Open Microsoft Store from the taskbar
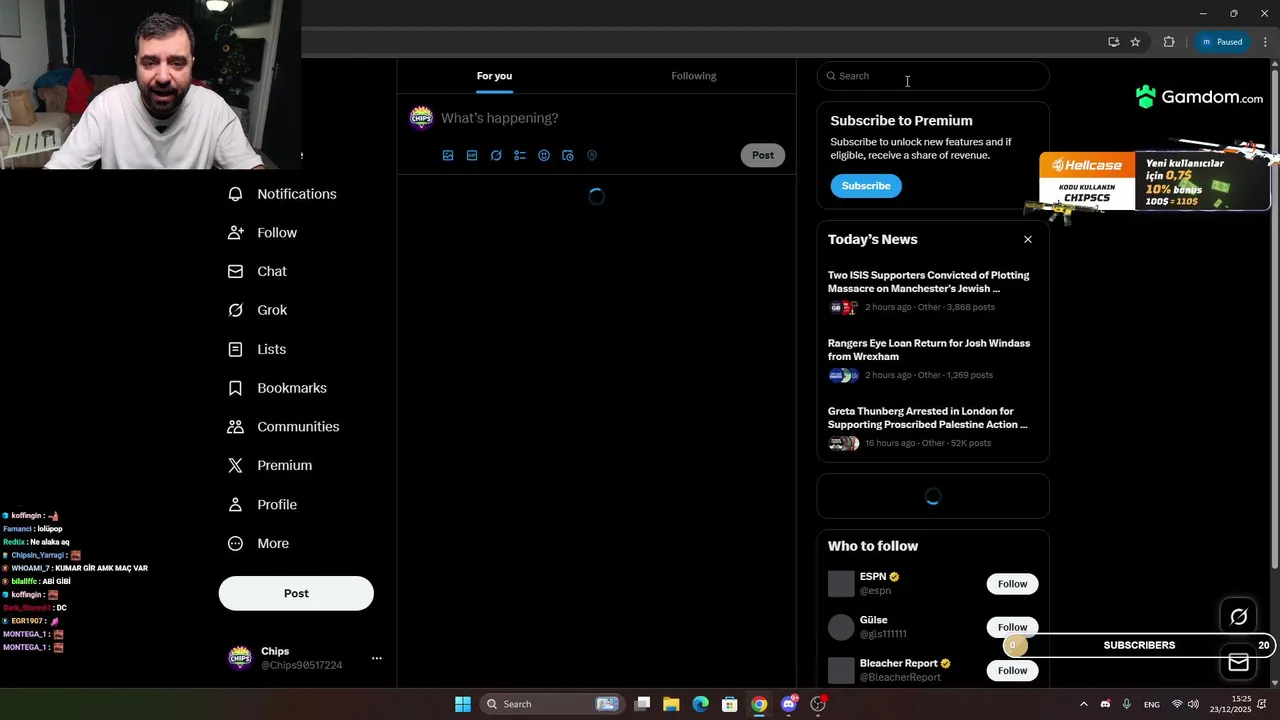1280x720 pixels. (730, 704)
